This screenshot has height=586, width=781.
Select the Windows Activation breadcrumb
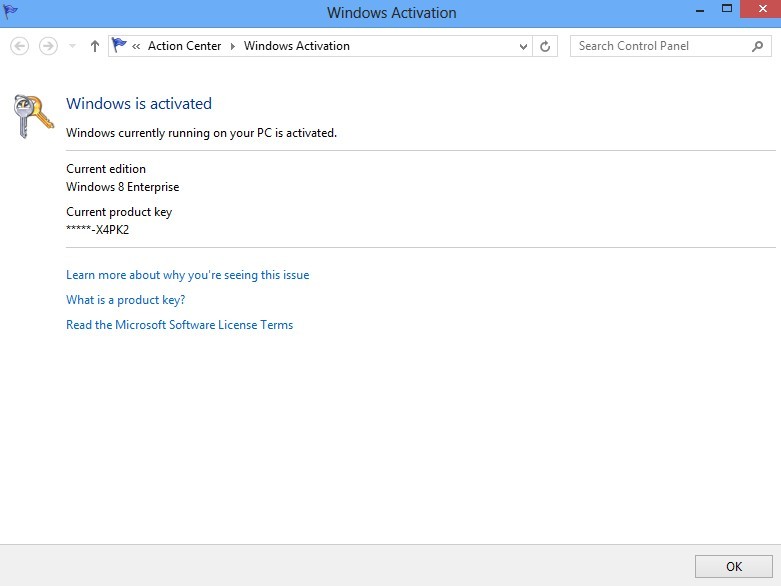pyautogui.click(x=296, y=46)
